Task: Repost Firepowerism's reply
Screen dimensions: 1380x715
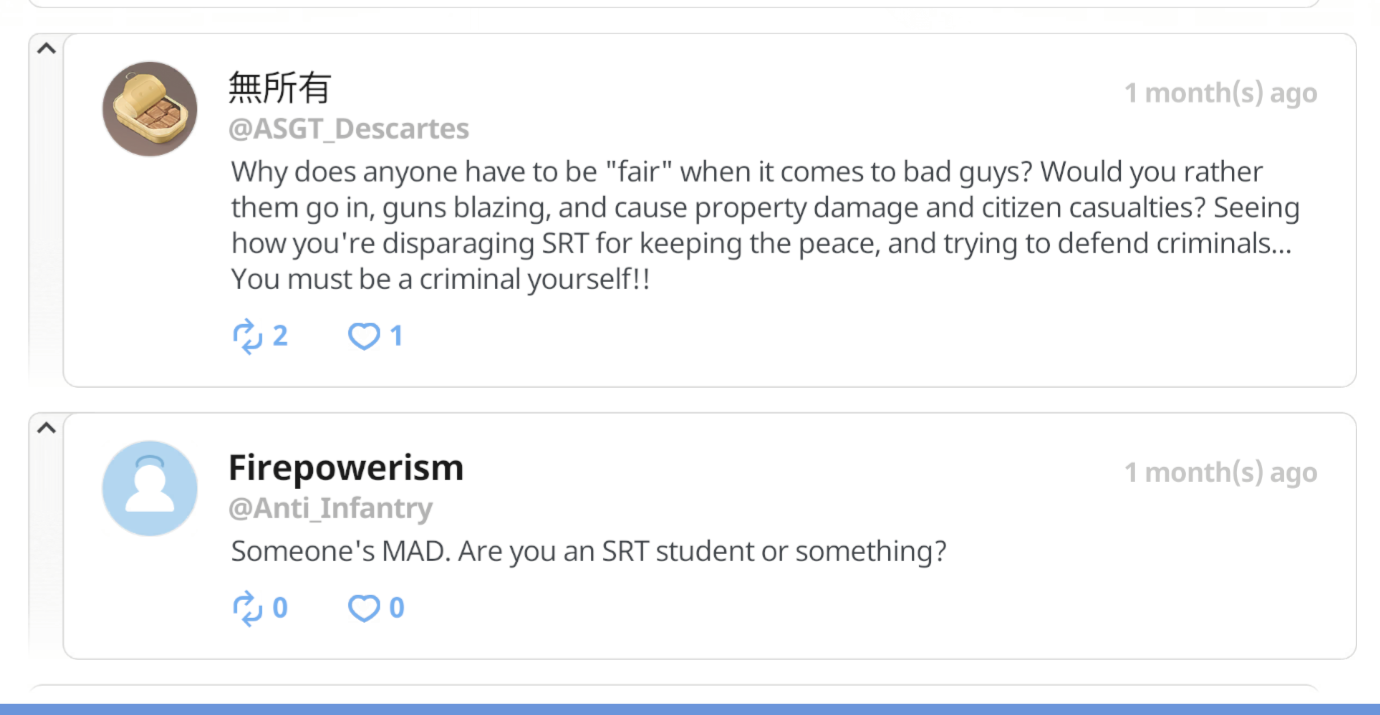Action: (x=247, y=608)
